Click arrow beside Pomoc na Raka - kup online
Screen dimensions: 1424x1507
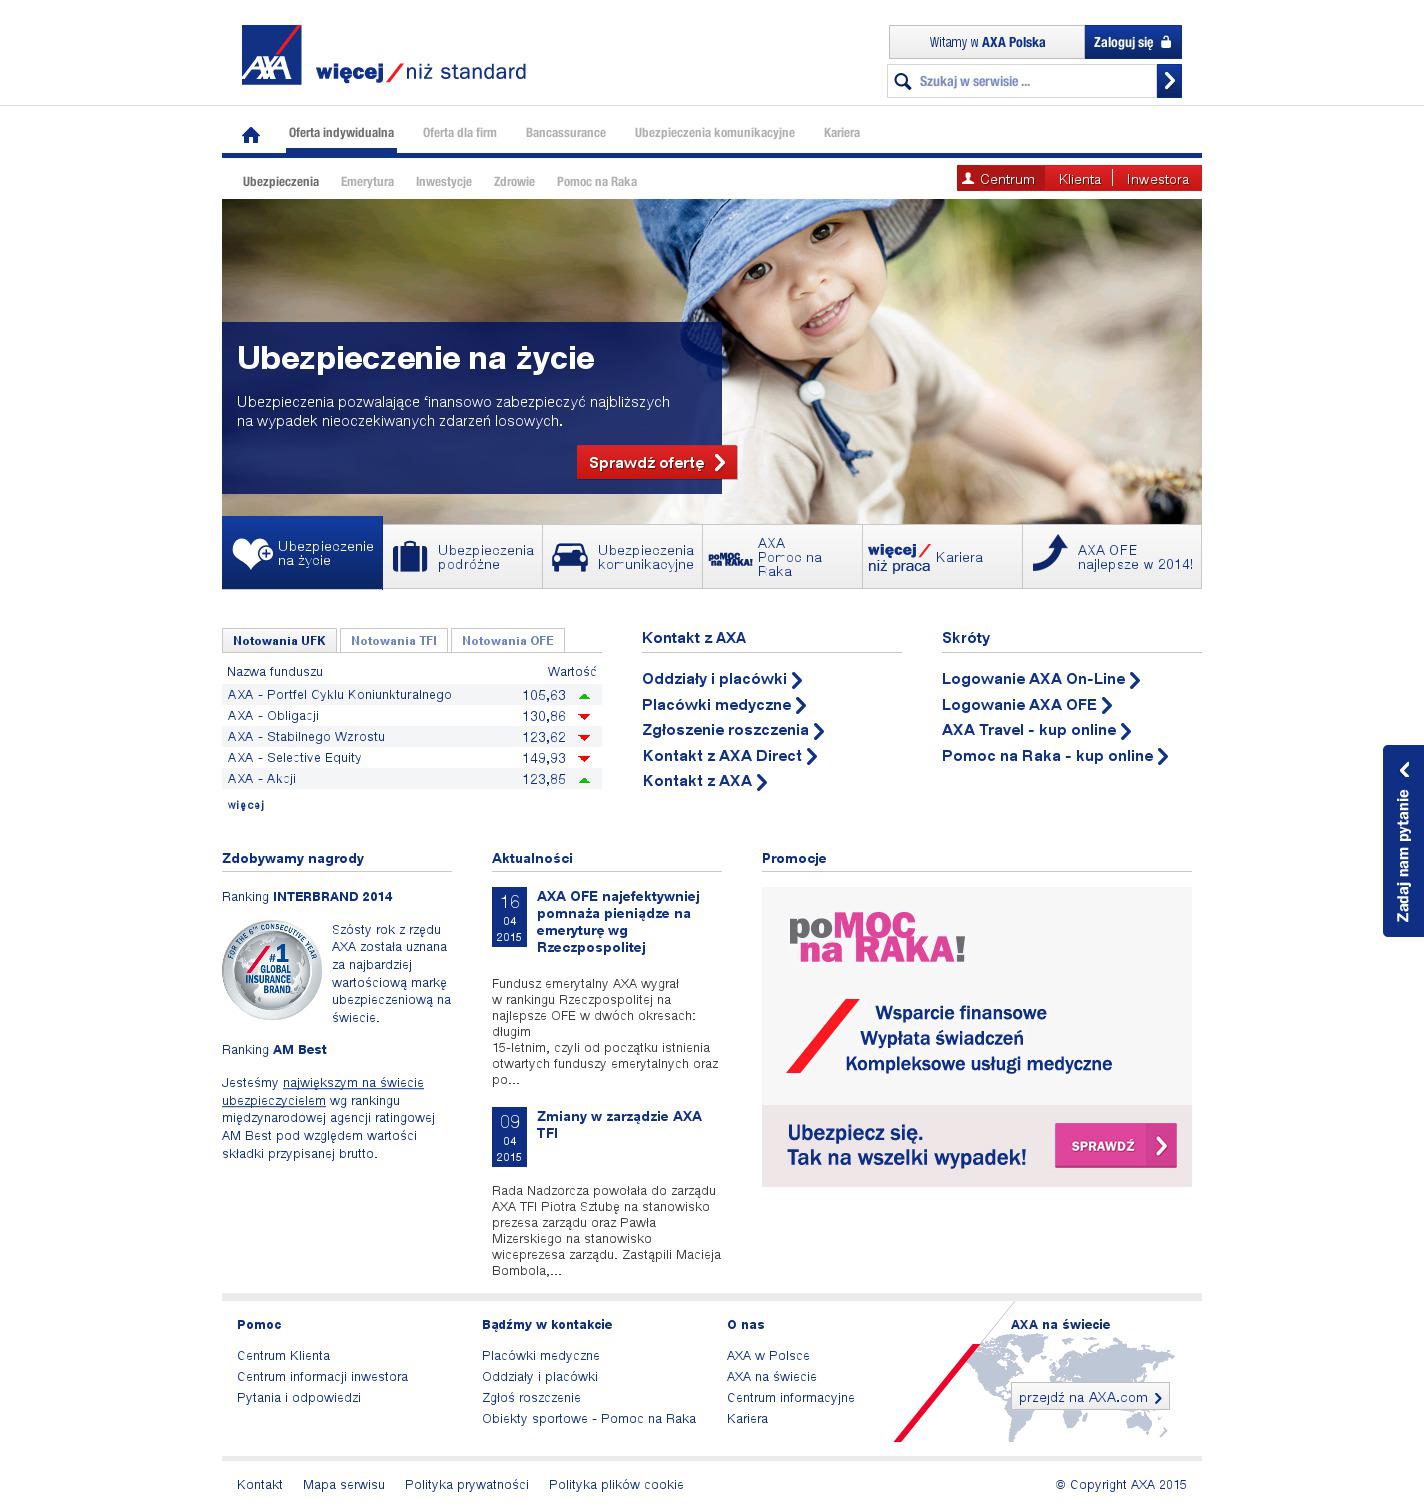point(1163,757)
